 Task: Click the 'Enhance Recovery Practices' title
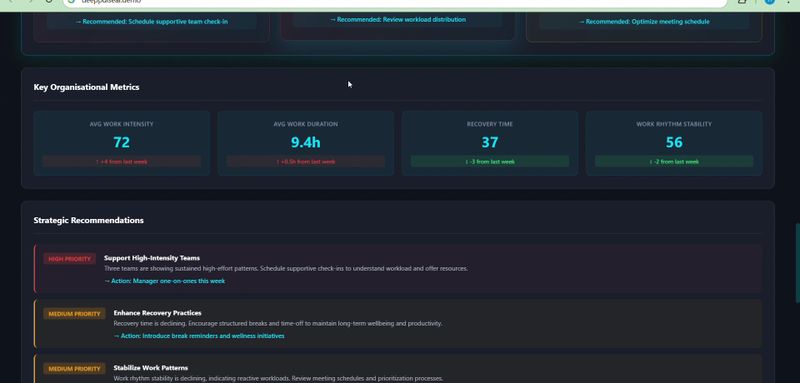158,313
